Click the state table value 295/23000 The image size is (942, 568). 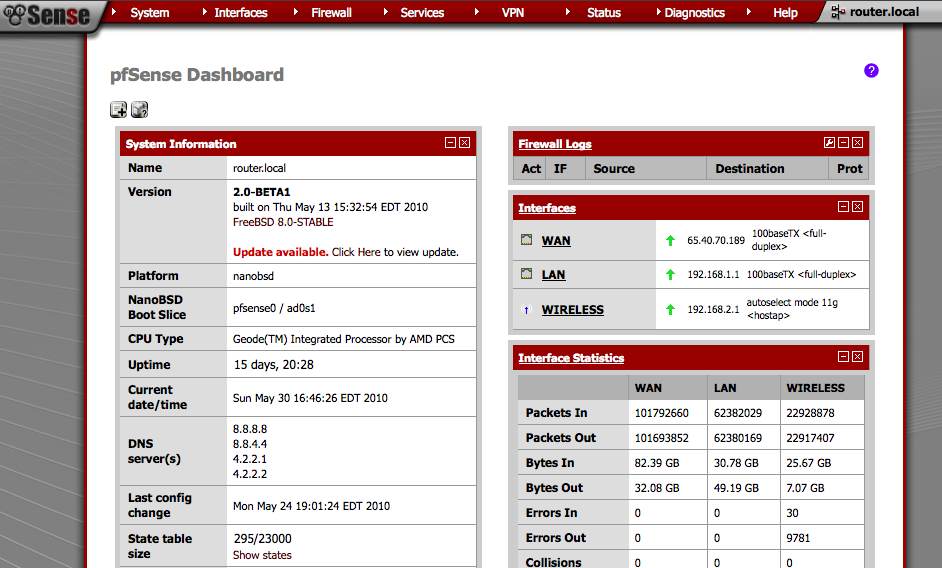(263, 539)
